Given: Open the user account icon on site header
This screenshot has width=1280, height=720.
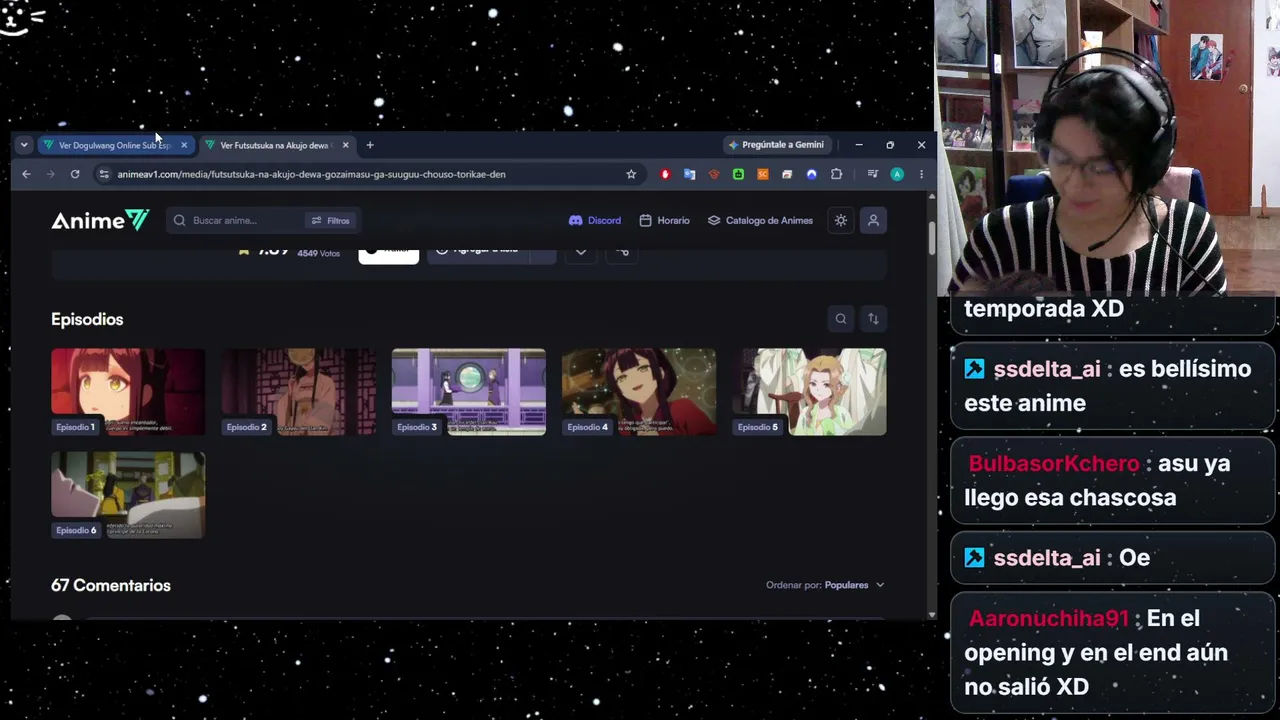Looking at the screenshot, I should tap(873, 220).
